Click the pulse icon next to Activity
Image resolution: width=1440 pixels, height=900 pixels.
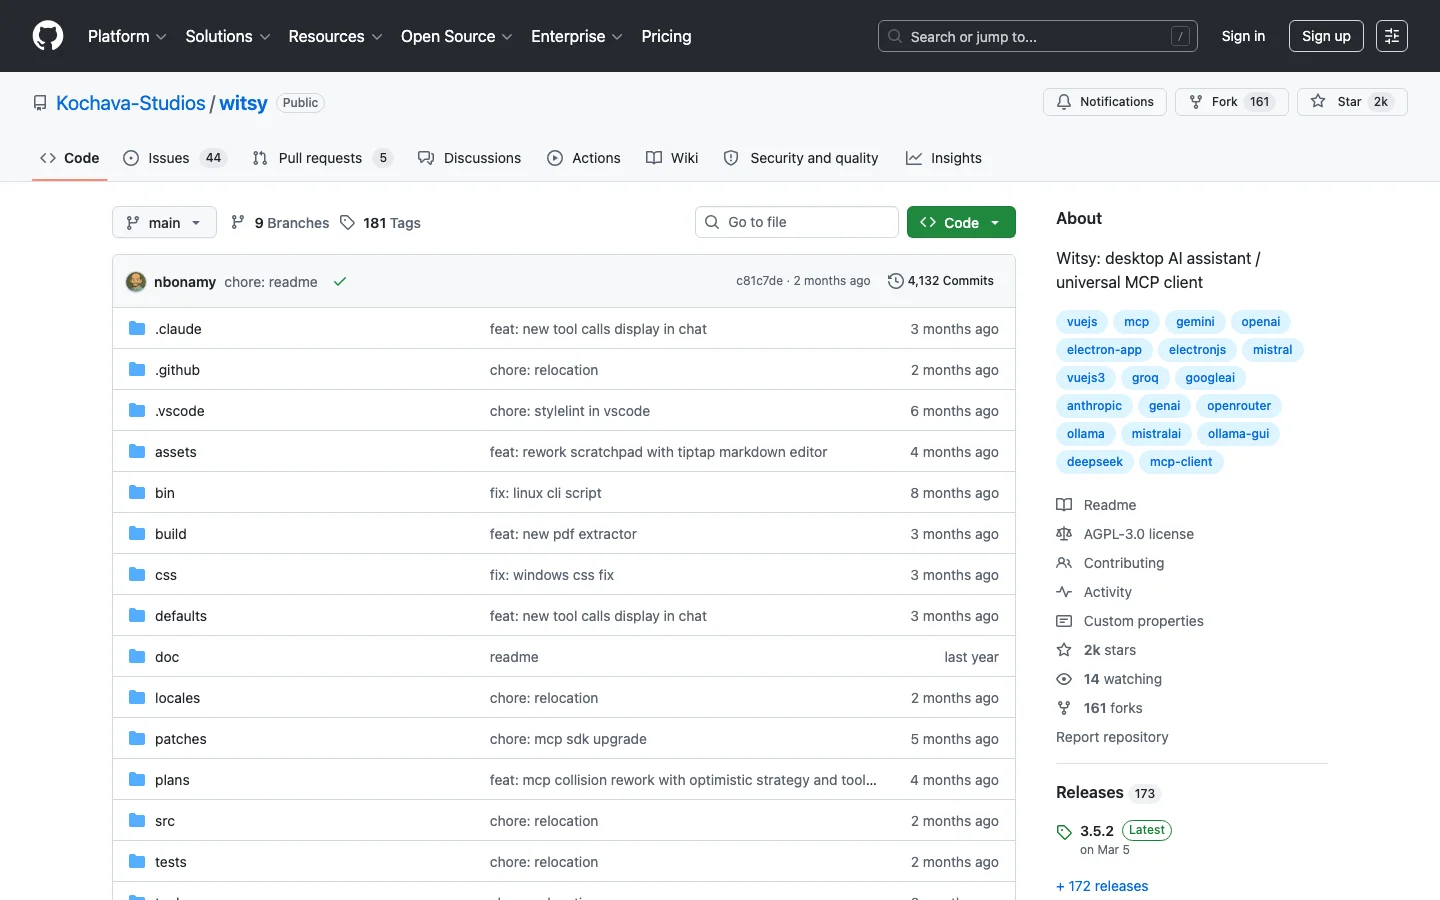[1064, 592]
